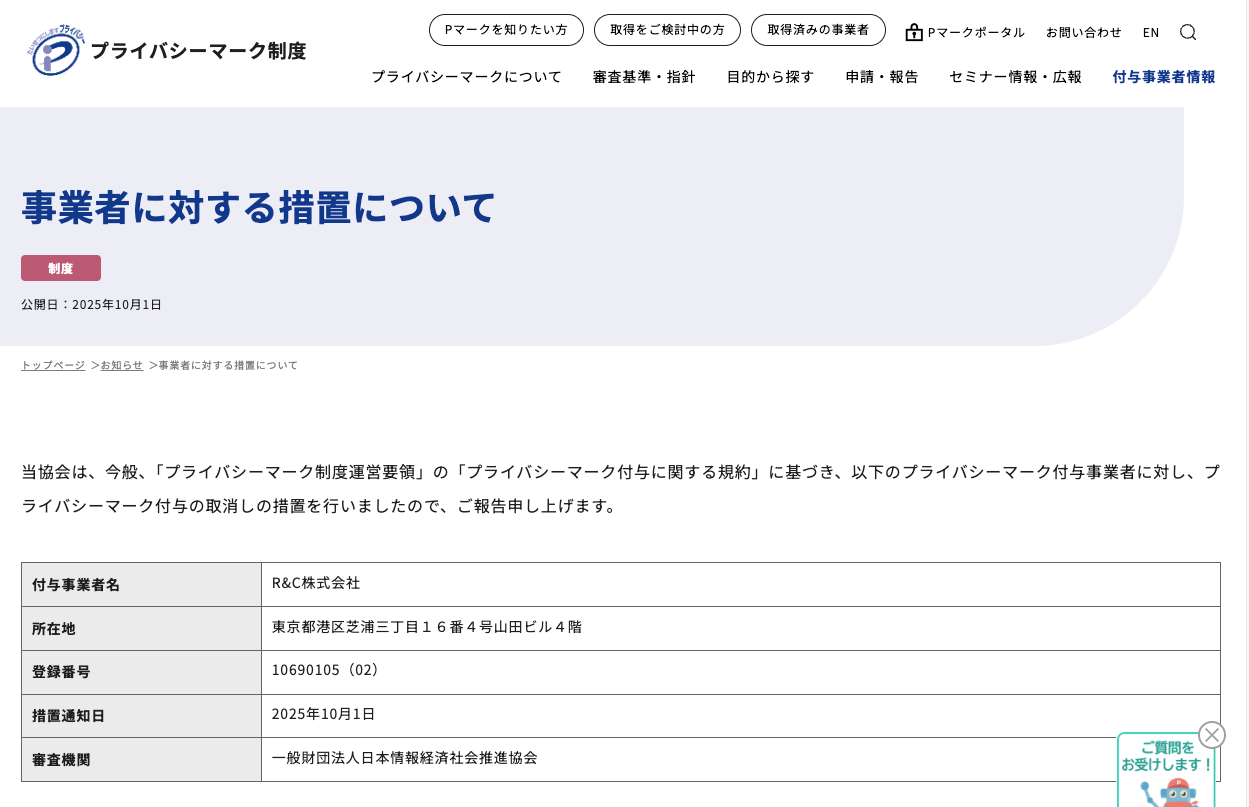Expand 申請・報告 navigation menu

click(882, 77)
